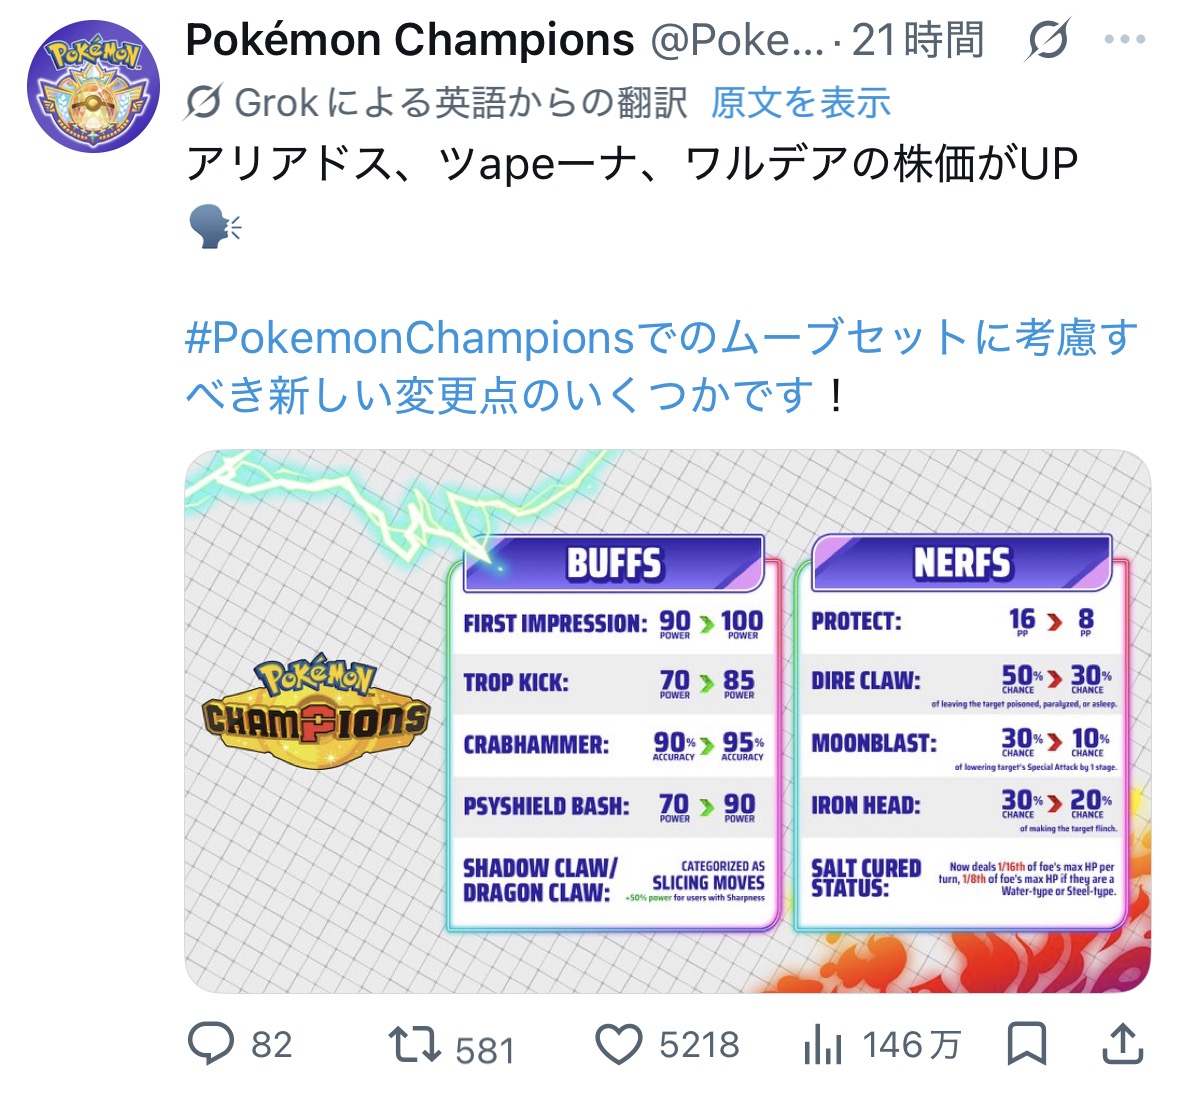The image size is (1179, 1102).
Task: Tap the Grokによる英語からの翻訳 label
Action: (x=460, y=102)
